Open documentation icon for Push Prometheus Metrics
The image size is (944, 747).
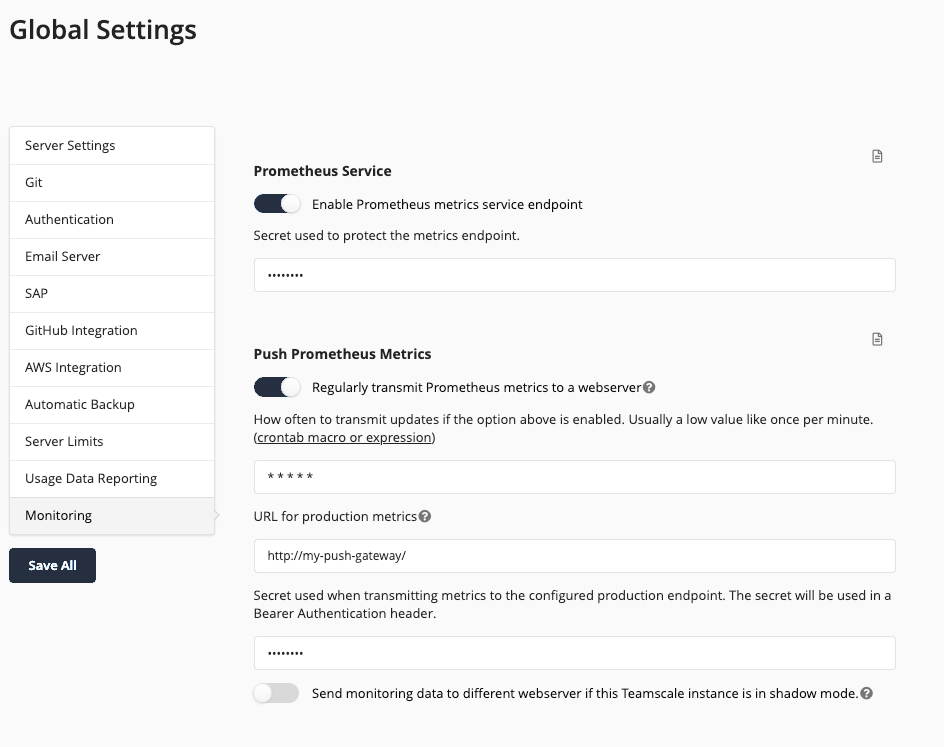[x=877, y=339]
